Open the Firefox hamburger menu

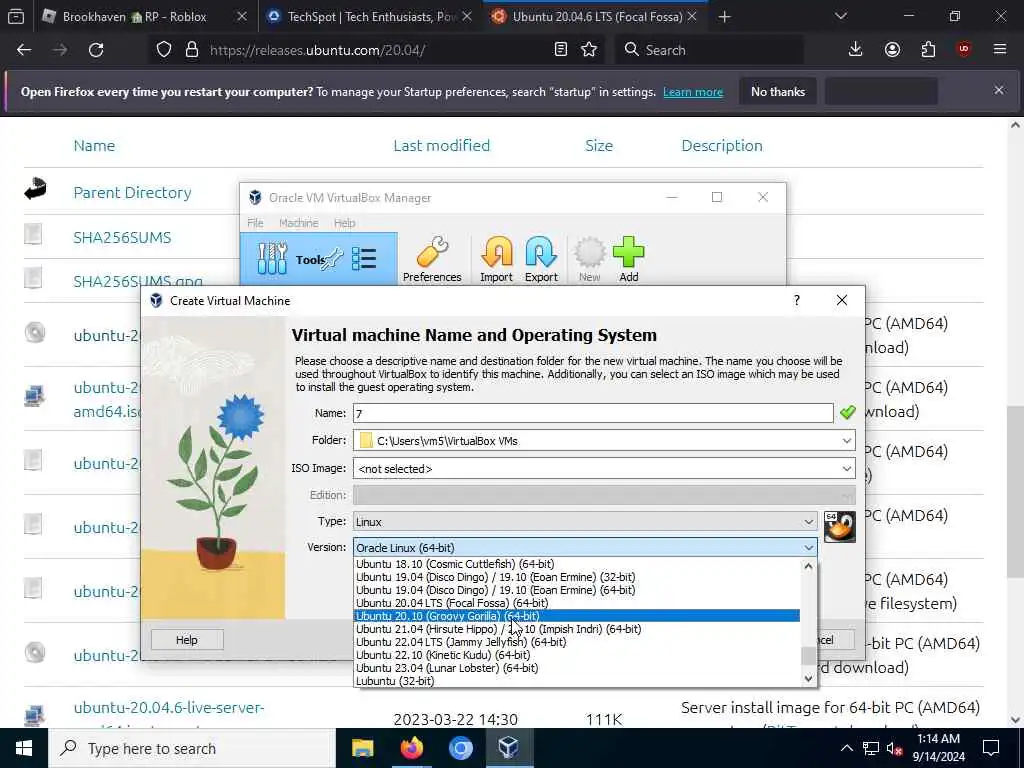[x=1000, y=50]
